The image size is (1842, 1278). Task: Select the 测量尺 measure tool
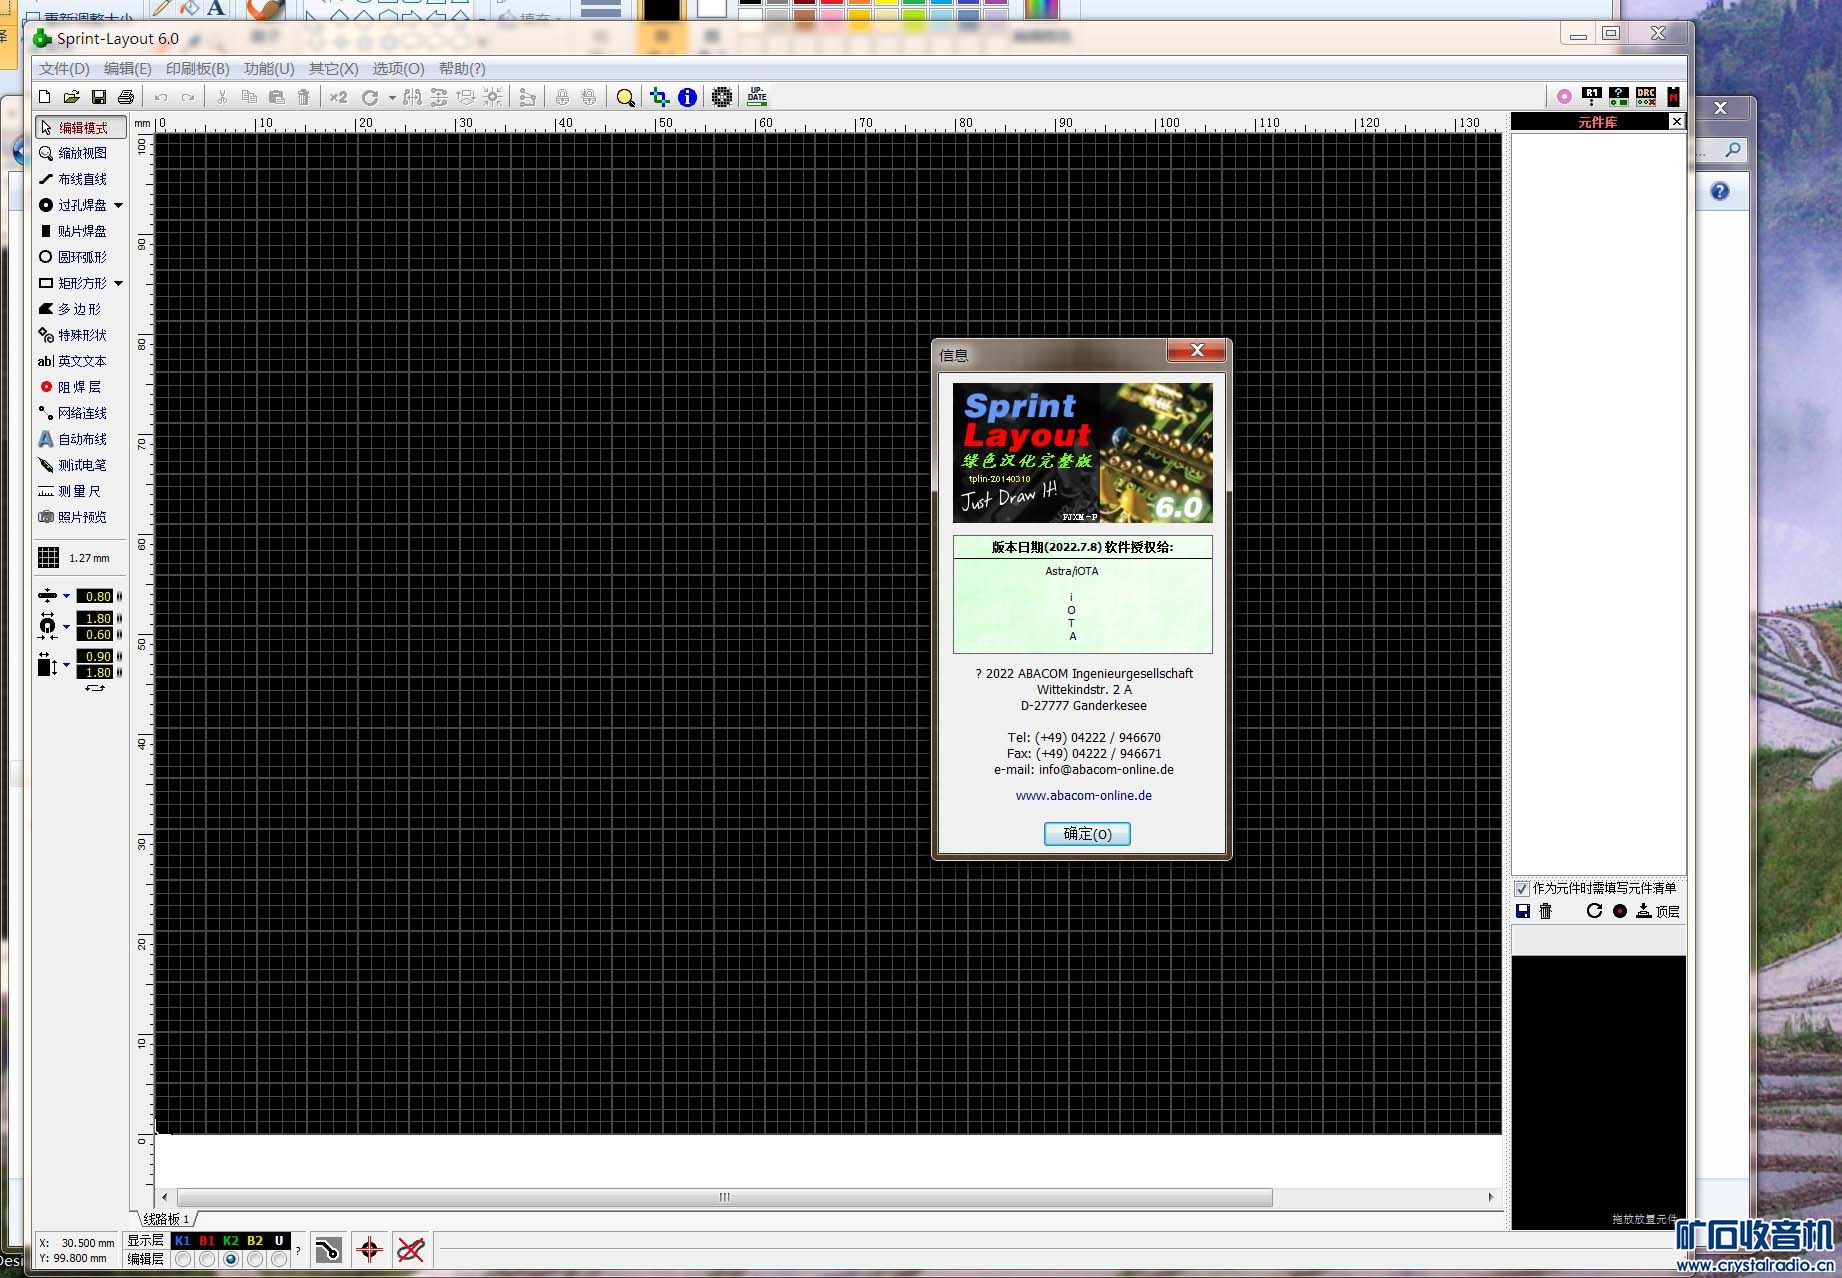coord(79,491)
